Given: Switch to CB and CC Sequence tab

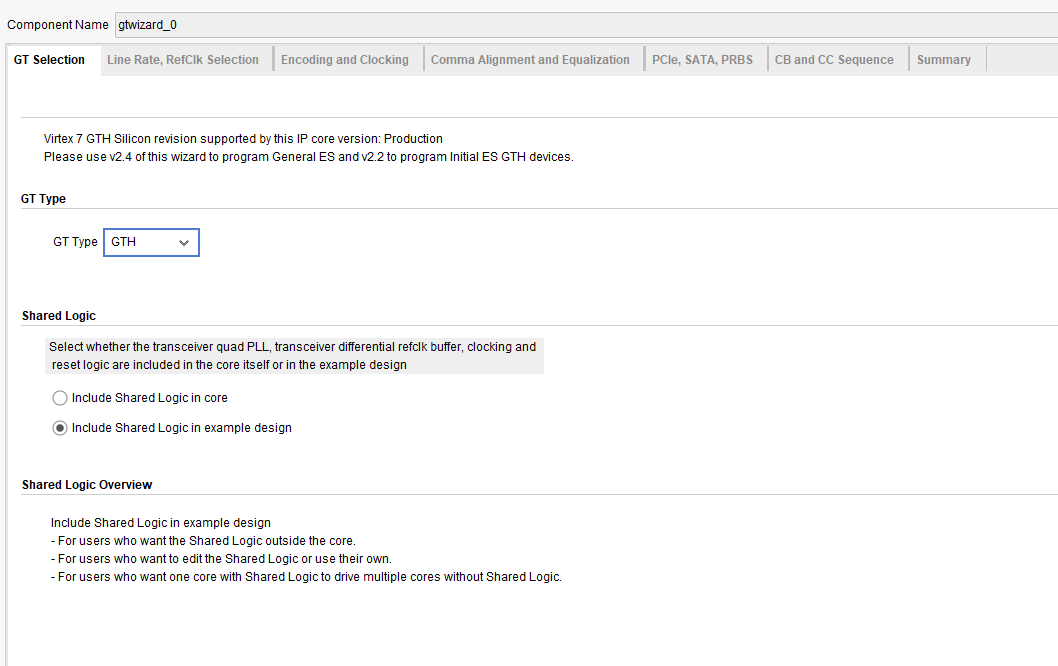Looking at the screenshot, I should coord(834,60).
